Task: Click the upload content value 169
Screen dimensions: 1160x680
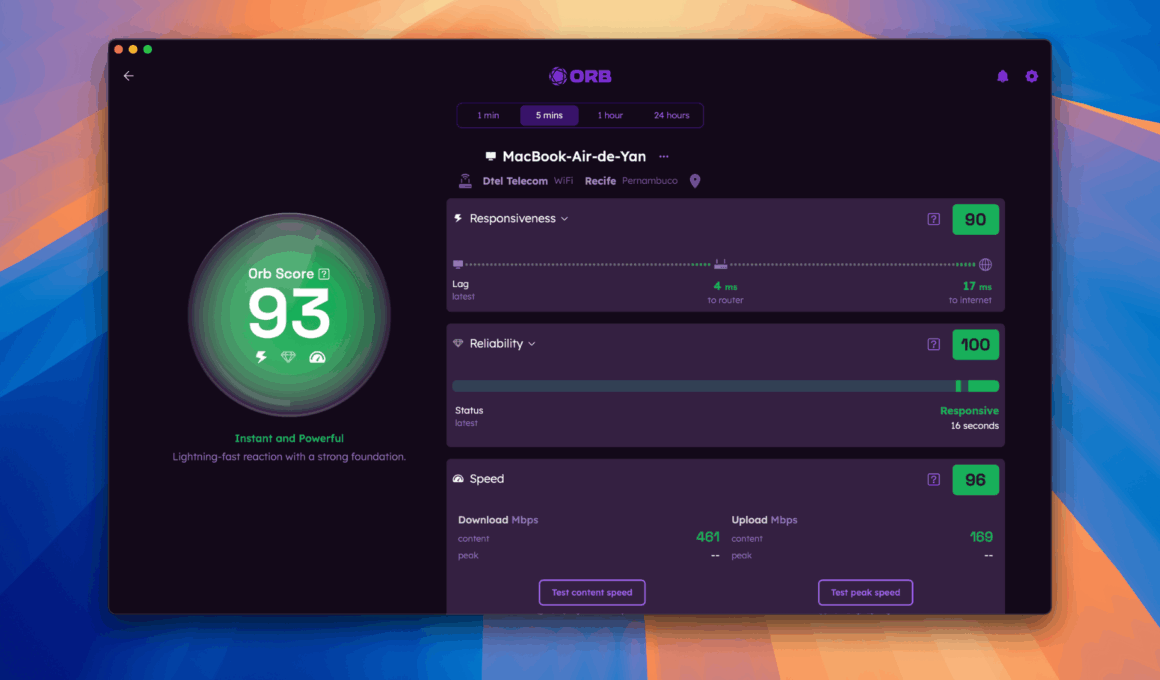Action: (x=981, y=536)
